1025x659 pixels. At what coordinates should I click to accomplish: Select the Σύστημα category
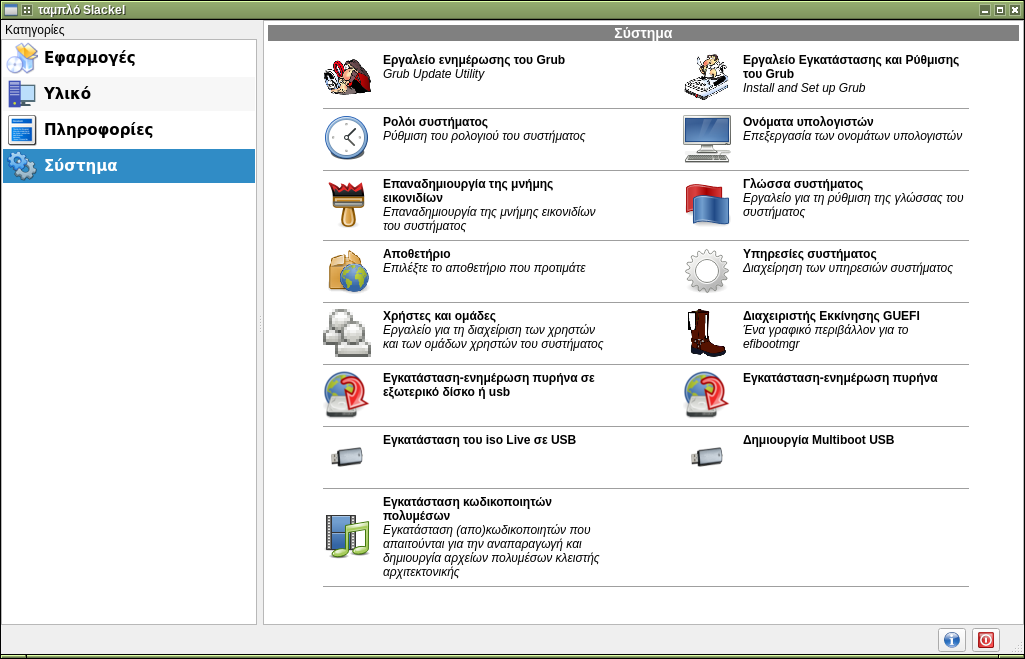point(80,166)
